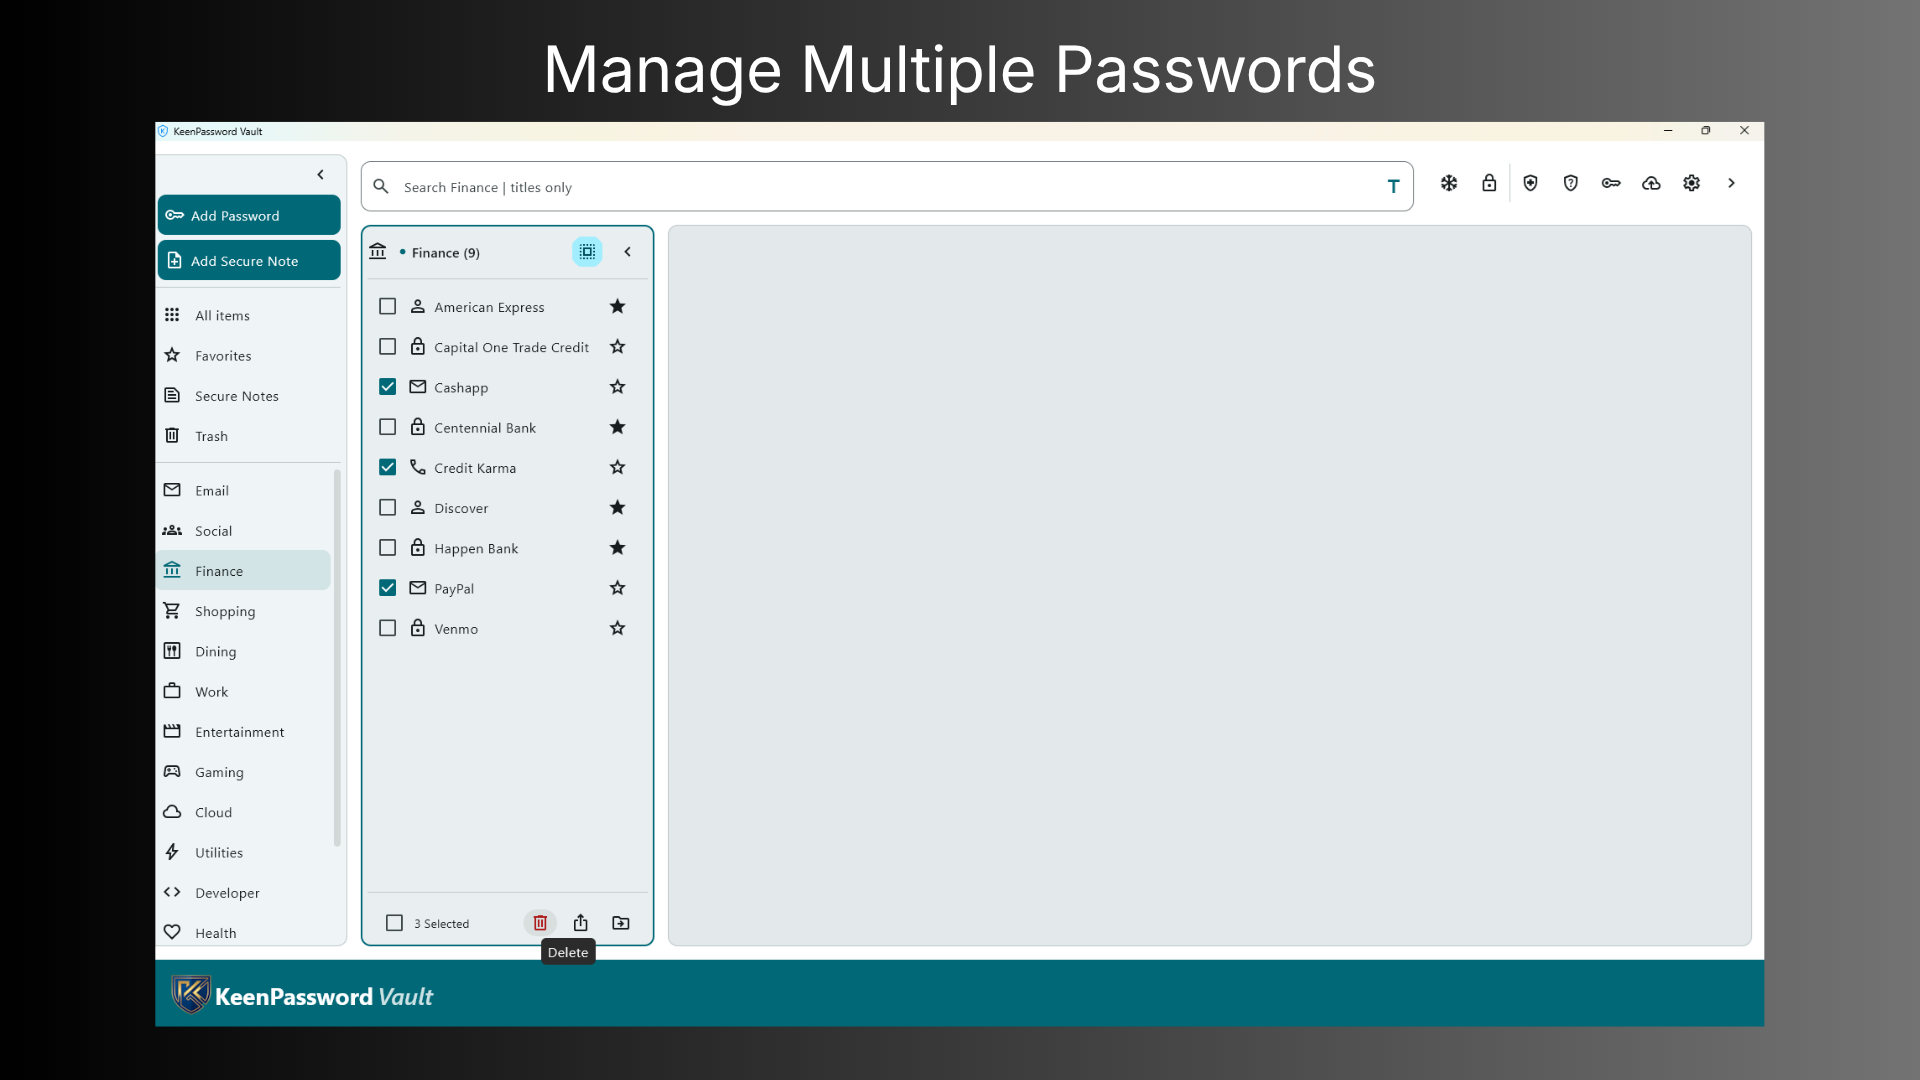The height and width of the screenshot is (1080, 1920).
Task: Open the Happen Bank entry name
Action: coord(476,549)
